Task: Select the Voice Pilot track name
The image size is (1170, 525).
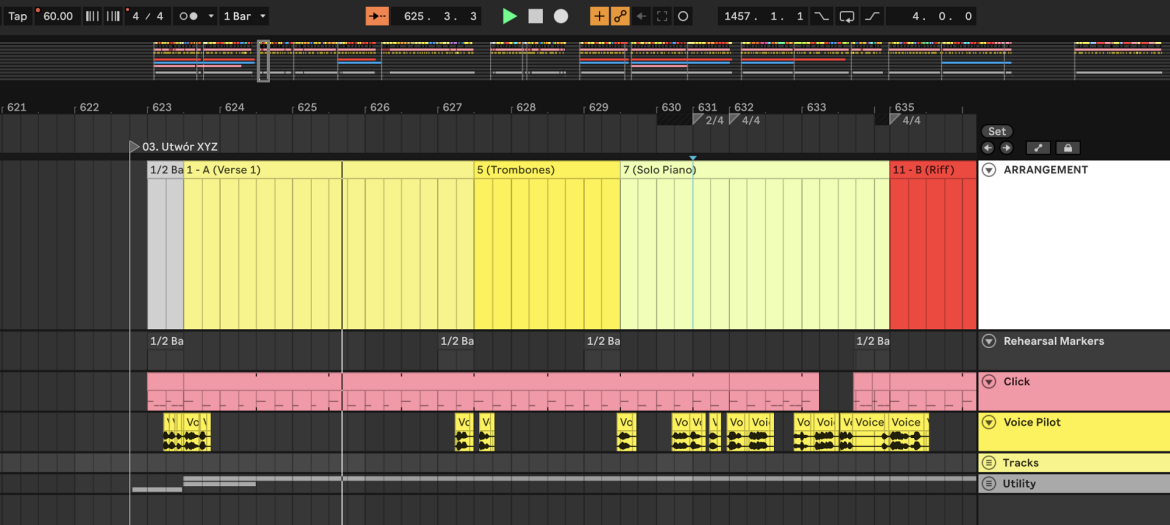Action: point(1032,422)
